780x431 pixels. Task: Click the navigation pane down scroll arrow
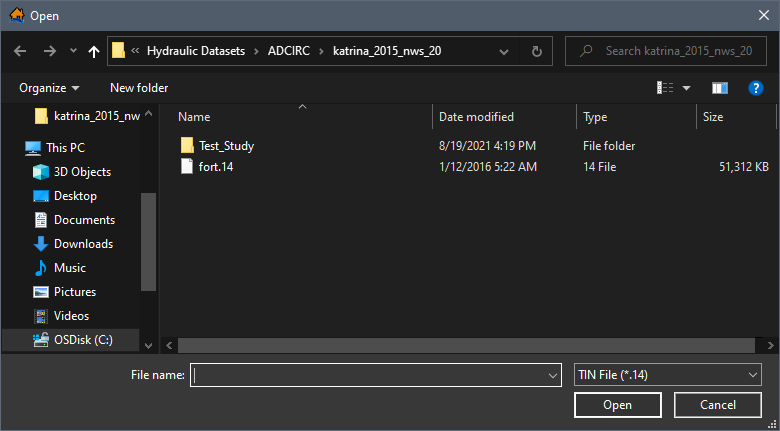pos(148,345)
